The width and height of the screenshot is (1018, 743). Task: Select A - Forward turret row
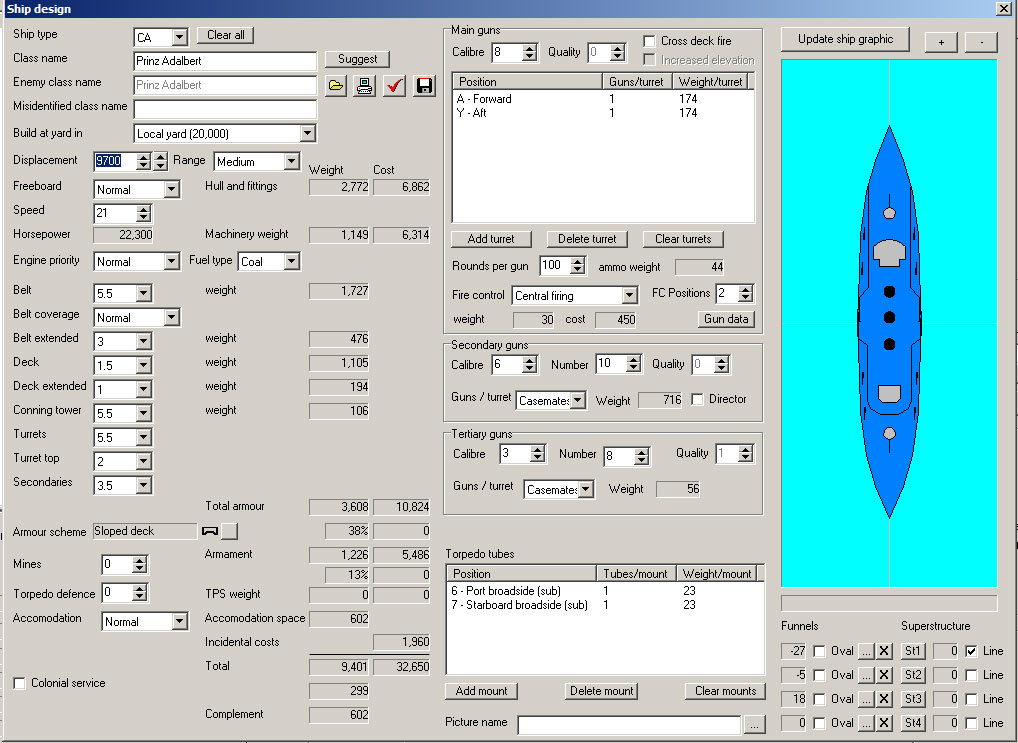[x=603, y=99]
